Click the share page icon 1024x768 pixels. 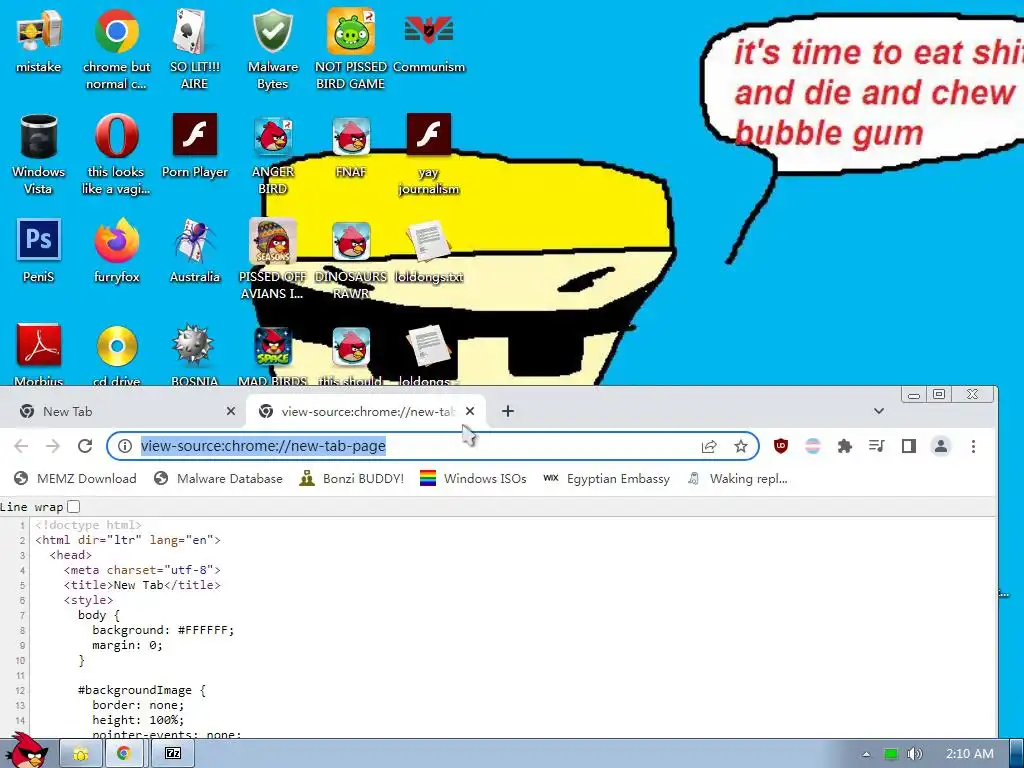click(x=709, y=446)
